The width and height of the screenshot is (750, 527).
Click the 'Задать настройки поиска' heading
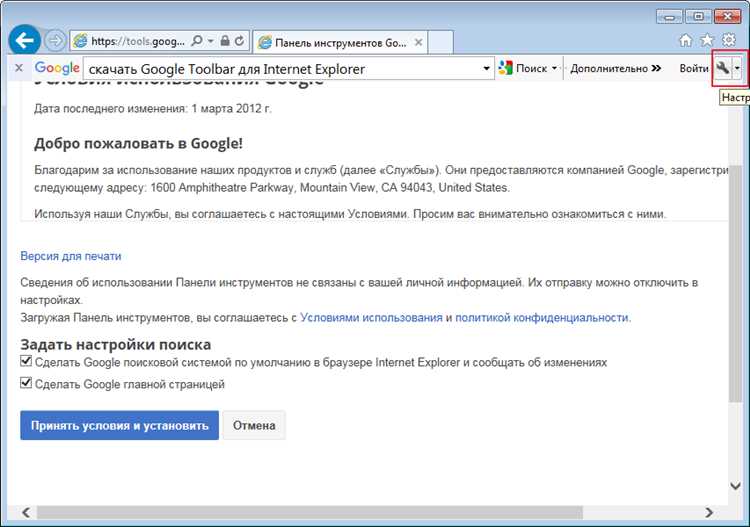[x=115, y=344]
